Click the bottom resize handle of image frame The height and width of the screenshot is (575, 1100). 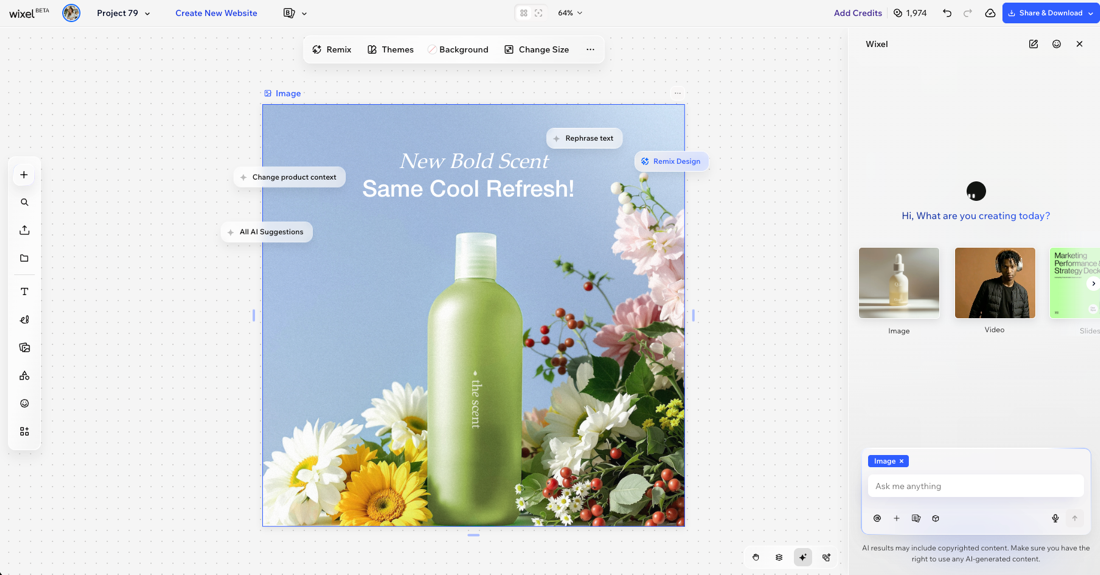point(474,535)
